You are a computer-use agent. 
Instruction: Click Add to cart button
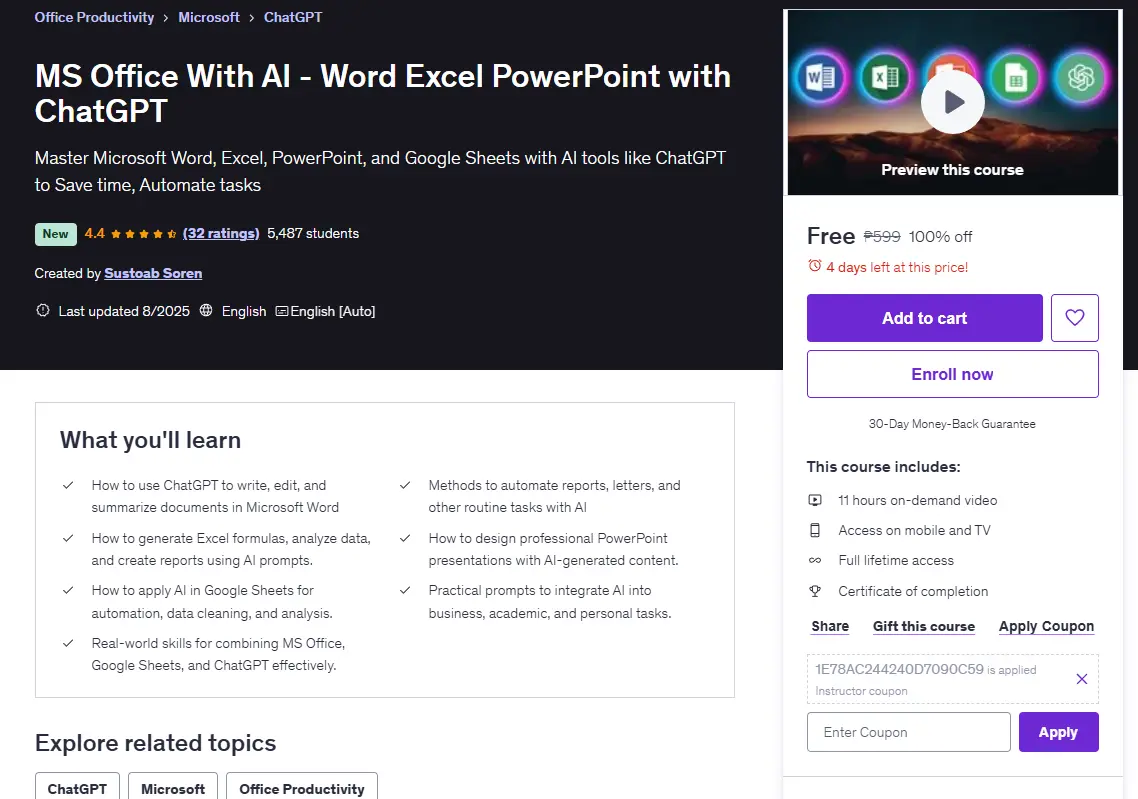point(925,318)
